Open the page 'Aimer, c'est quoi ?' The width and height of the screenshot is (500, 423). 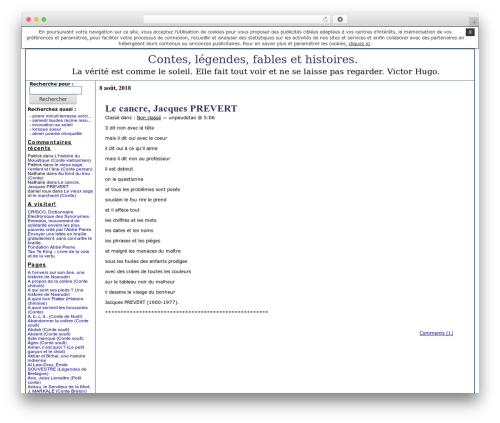point(56,349)
